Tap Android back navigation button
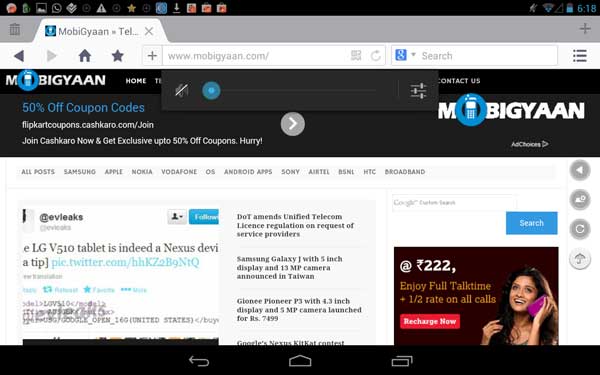 (x=199, y=361)
